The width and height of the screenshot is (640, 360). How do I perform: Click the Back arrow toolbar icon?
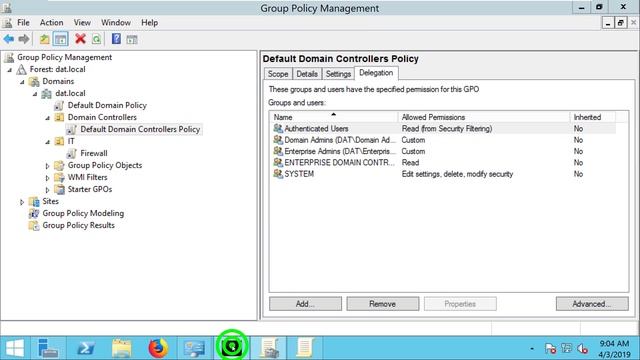9,39
